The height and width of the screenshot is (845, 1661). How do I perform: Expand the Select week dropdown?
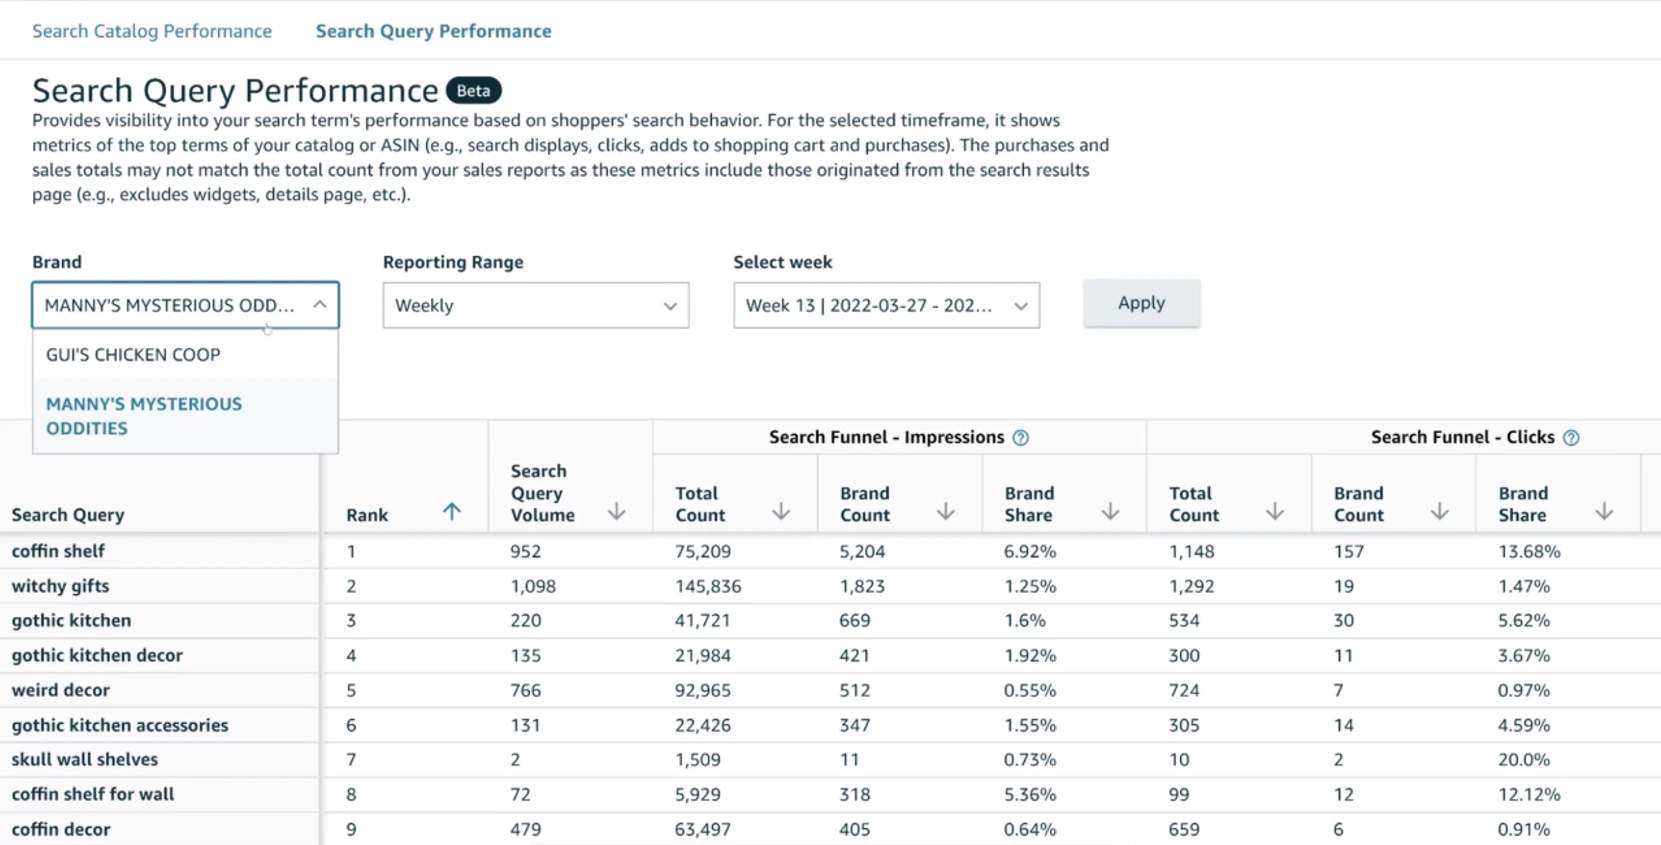tap(886, 305)
